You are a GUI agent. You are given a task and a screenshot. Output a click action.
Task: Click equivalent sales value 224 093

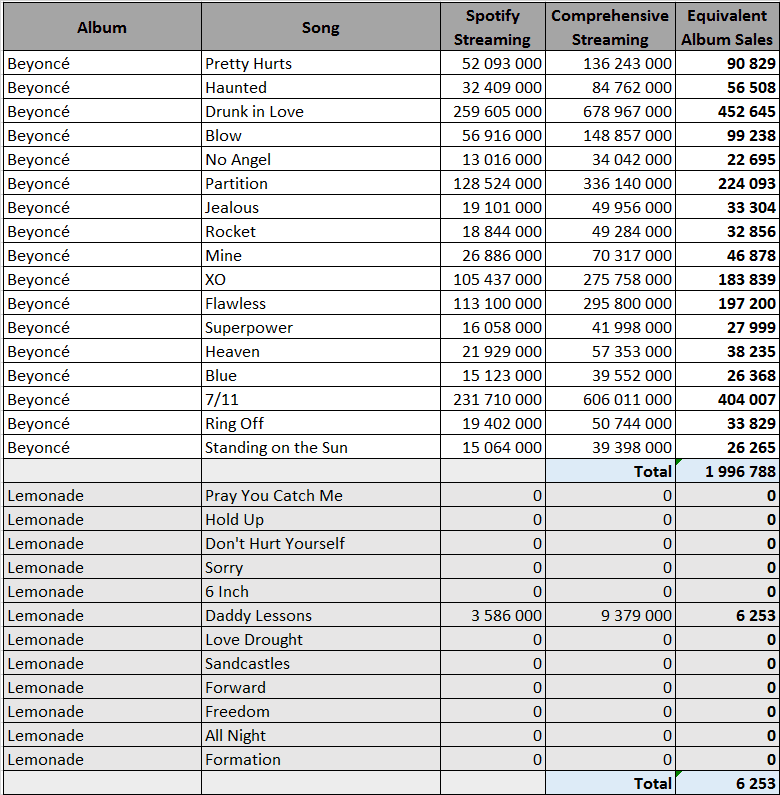[727, 183]
